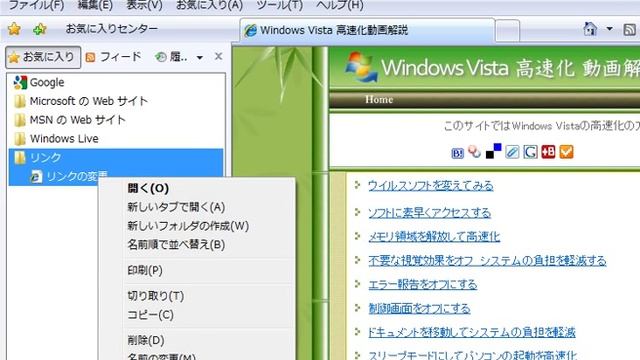Open the Home button dropdown arrow
This screenshot has width=640, height=360.
[609, 29]
